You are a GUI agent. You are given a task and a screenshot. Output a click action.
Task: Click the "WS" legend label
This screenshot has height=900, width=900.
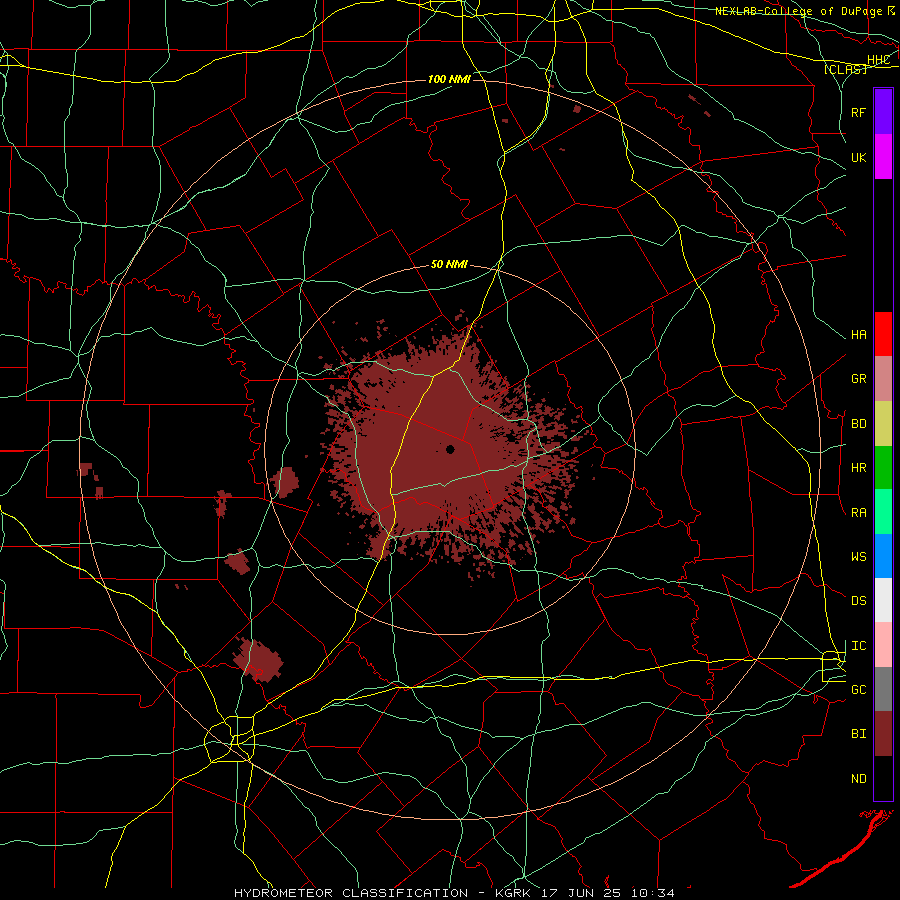pos(858,556)
